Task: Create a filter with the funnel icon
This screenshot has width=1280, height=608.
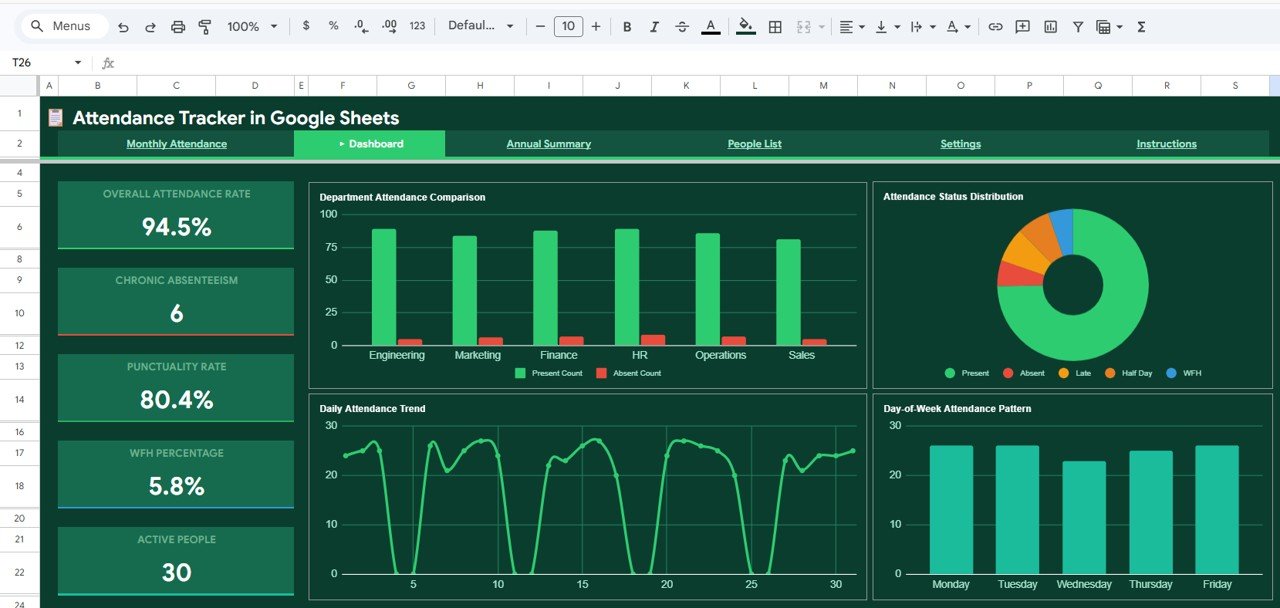Action: pos(1078,26)
